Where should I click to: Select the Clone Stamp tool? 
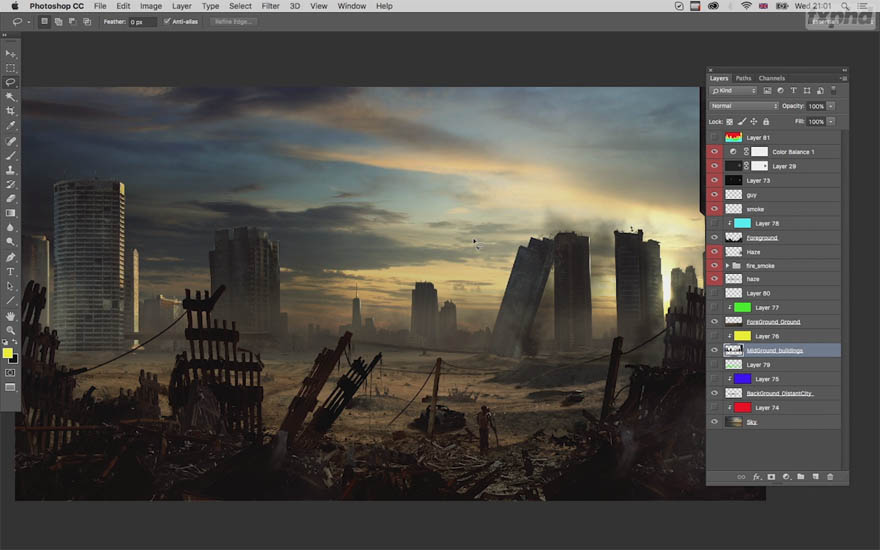point(10,169)
